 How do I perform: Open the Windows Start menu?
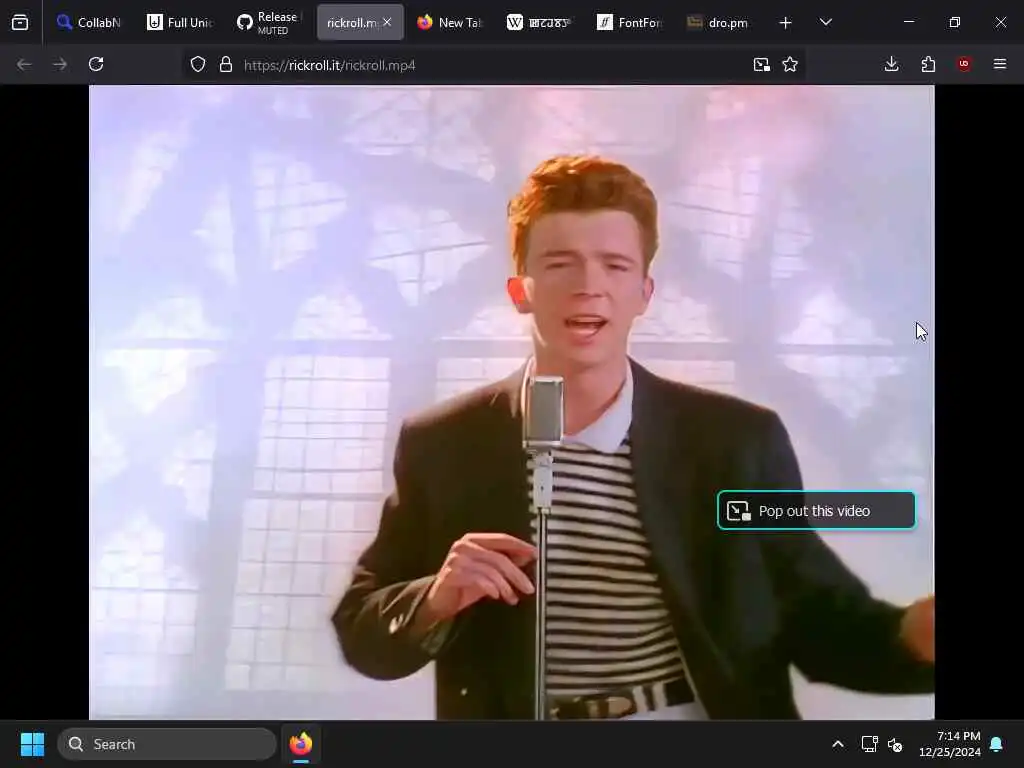tap(33, 744)
